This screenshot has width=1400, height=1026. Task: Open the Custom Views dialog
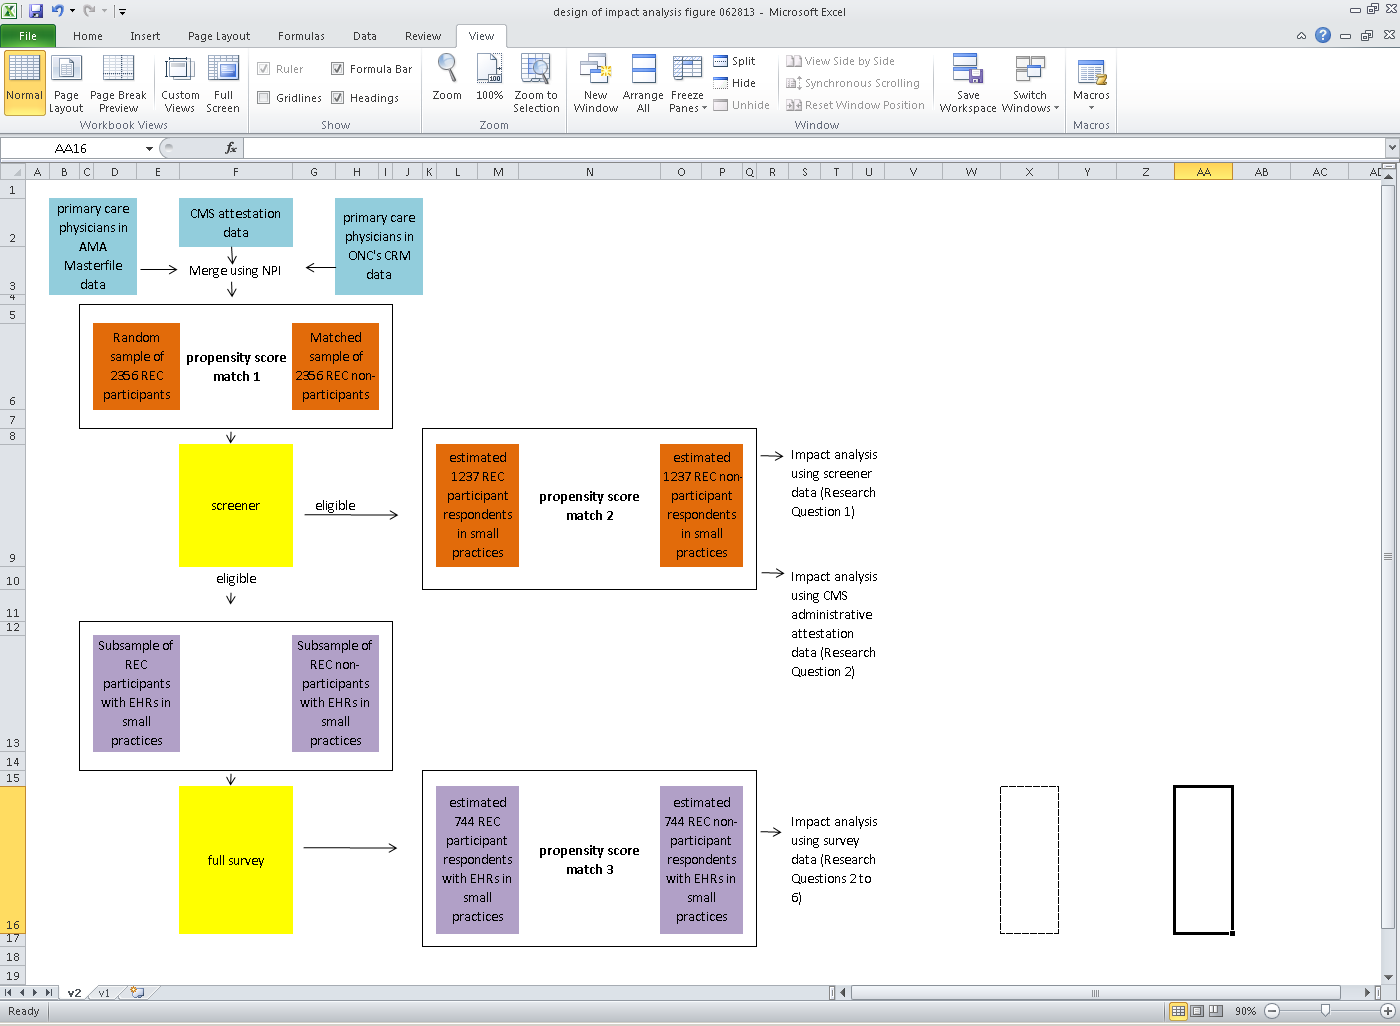tap(180, 69)
